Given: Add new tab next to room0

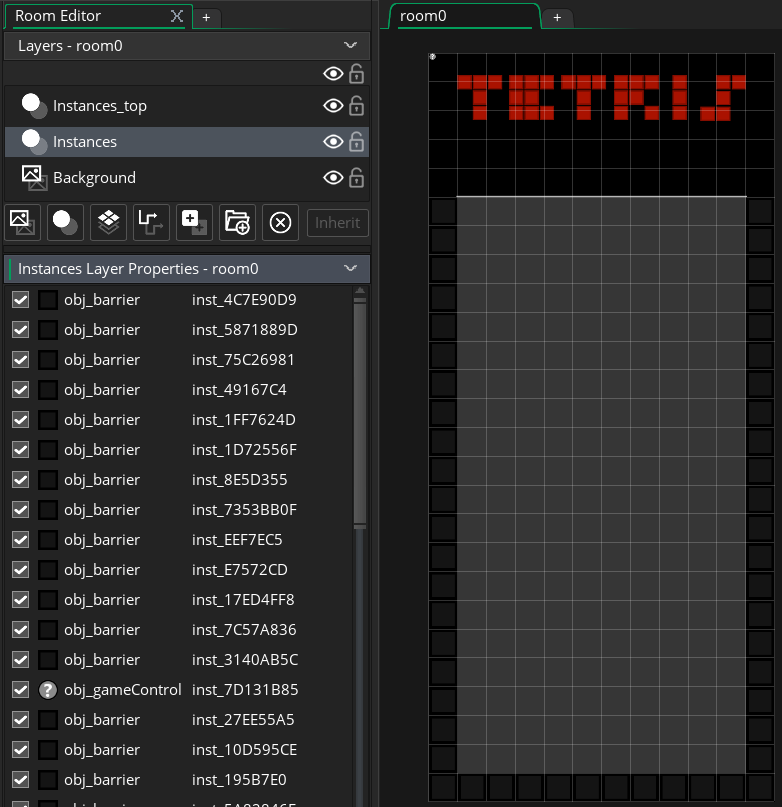Looking at the screenshot, I should tap(557, 17).
